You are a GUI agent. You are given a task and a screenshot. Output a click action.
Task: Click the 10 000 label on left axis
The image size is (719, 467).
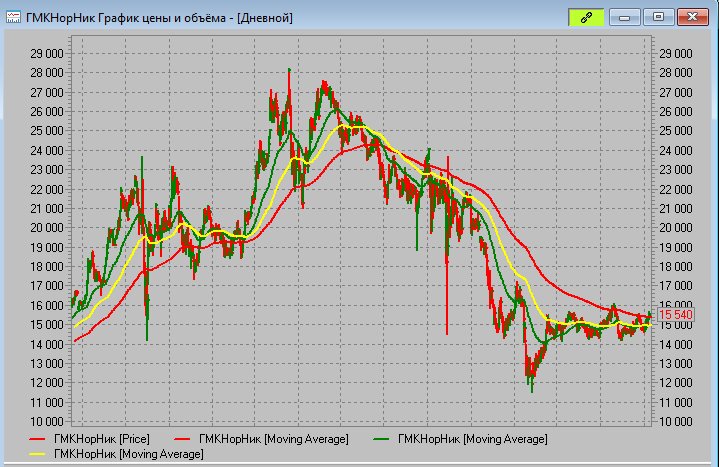(47, 422)
